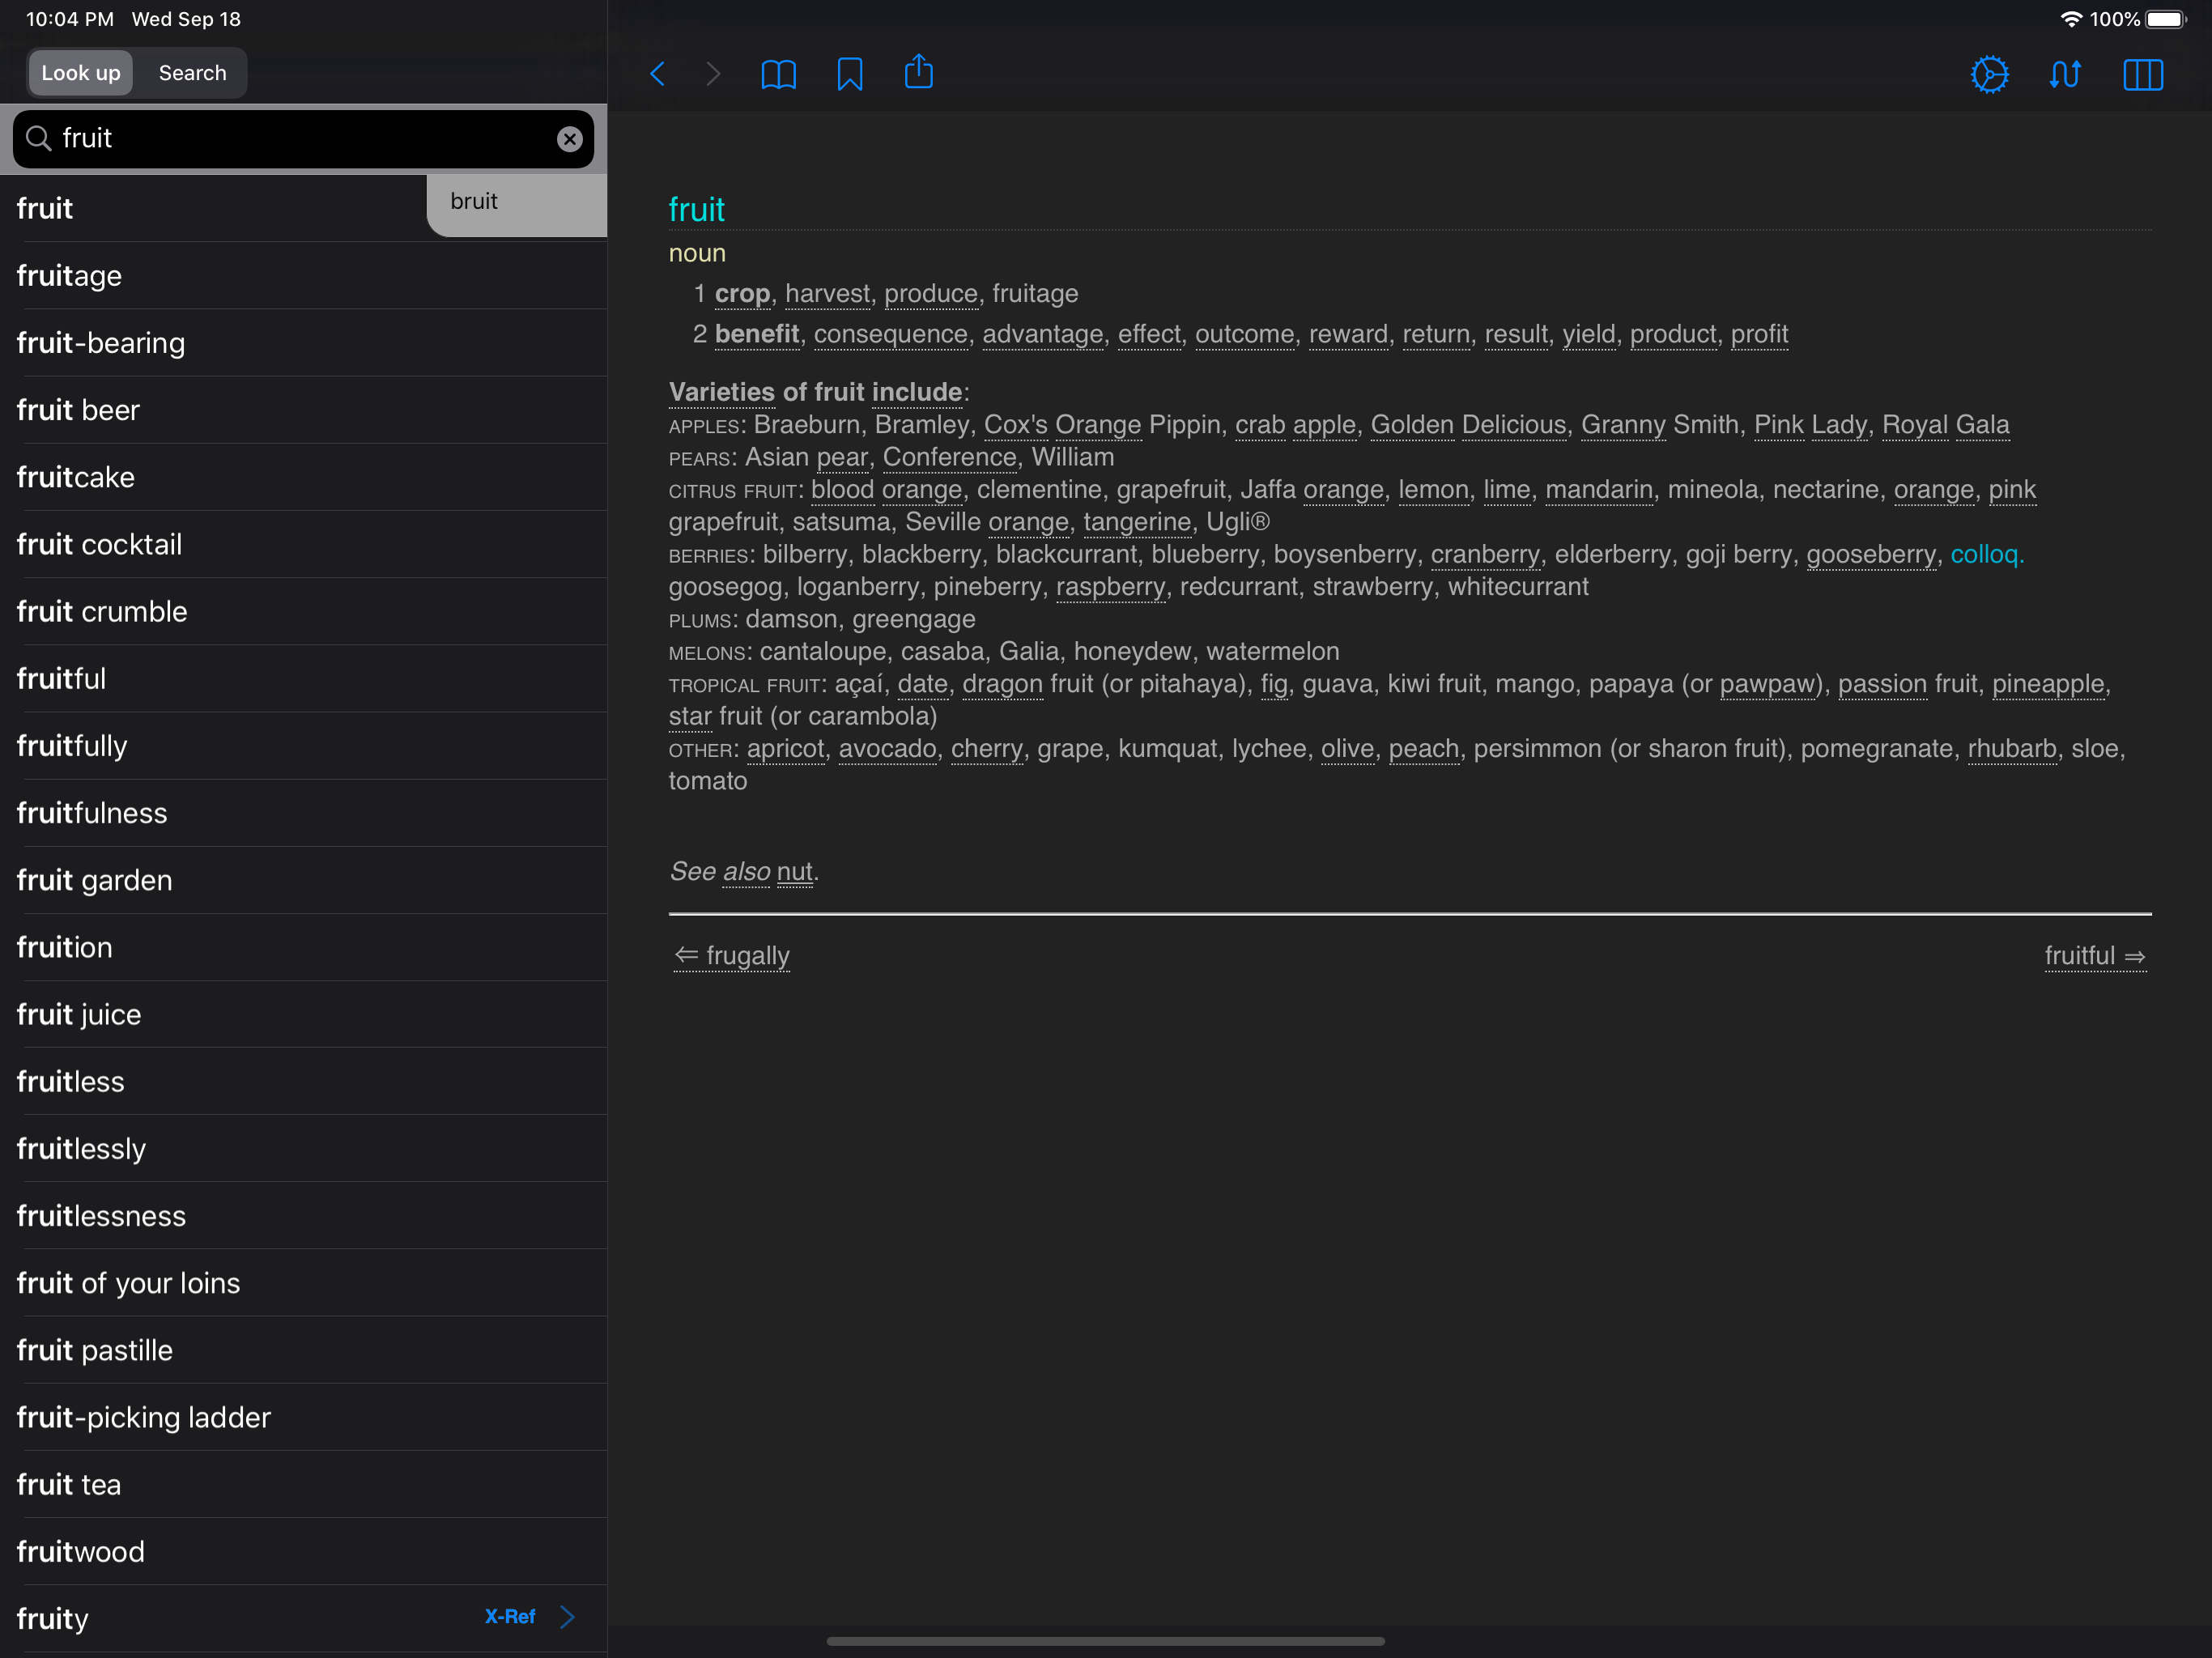Go forward to next entry
2212x1658 pixels.
click(x=713, y=74)
